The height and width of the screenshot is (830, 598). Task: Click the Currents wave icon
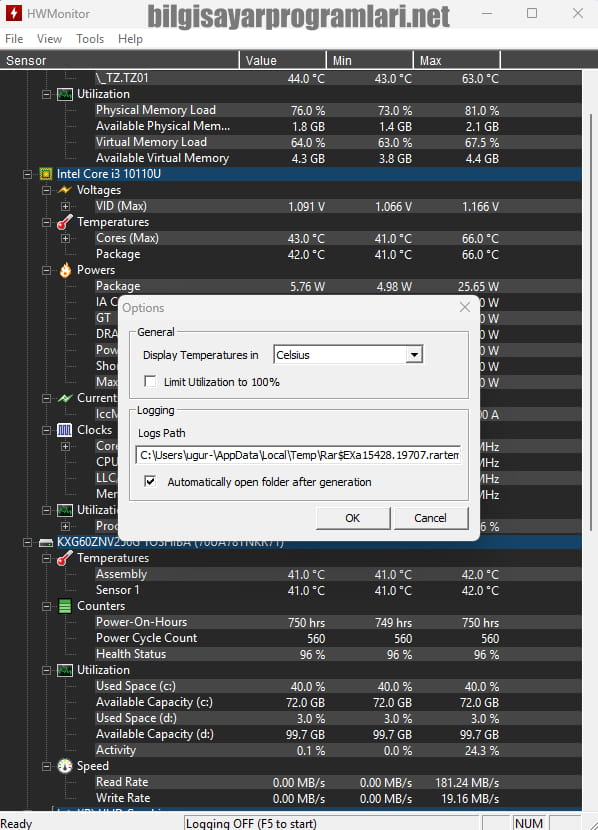coord(65,398)
